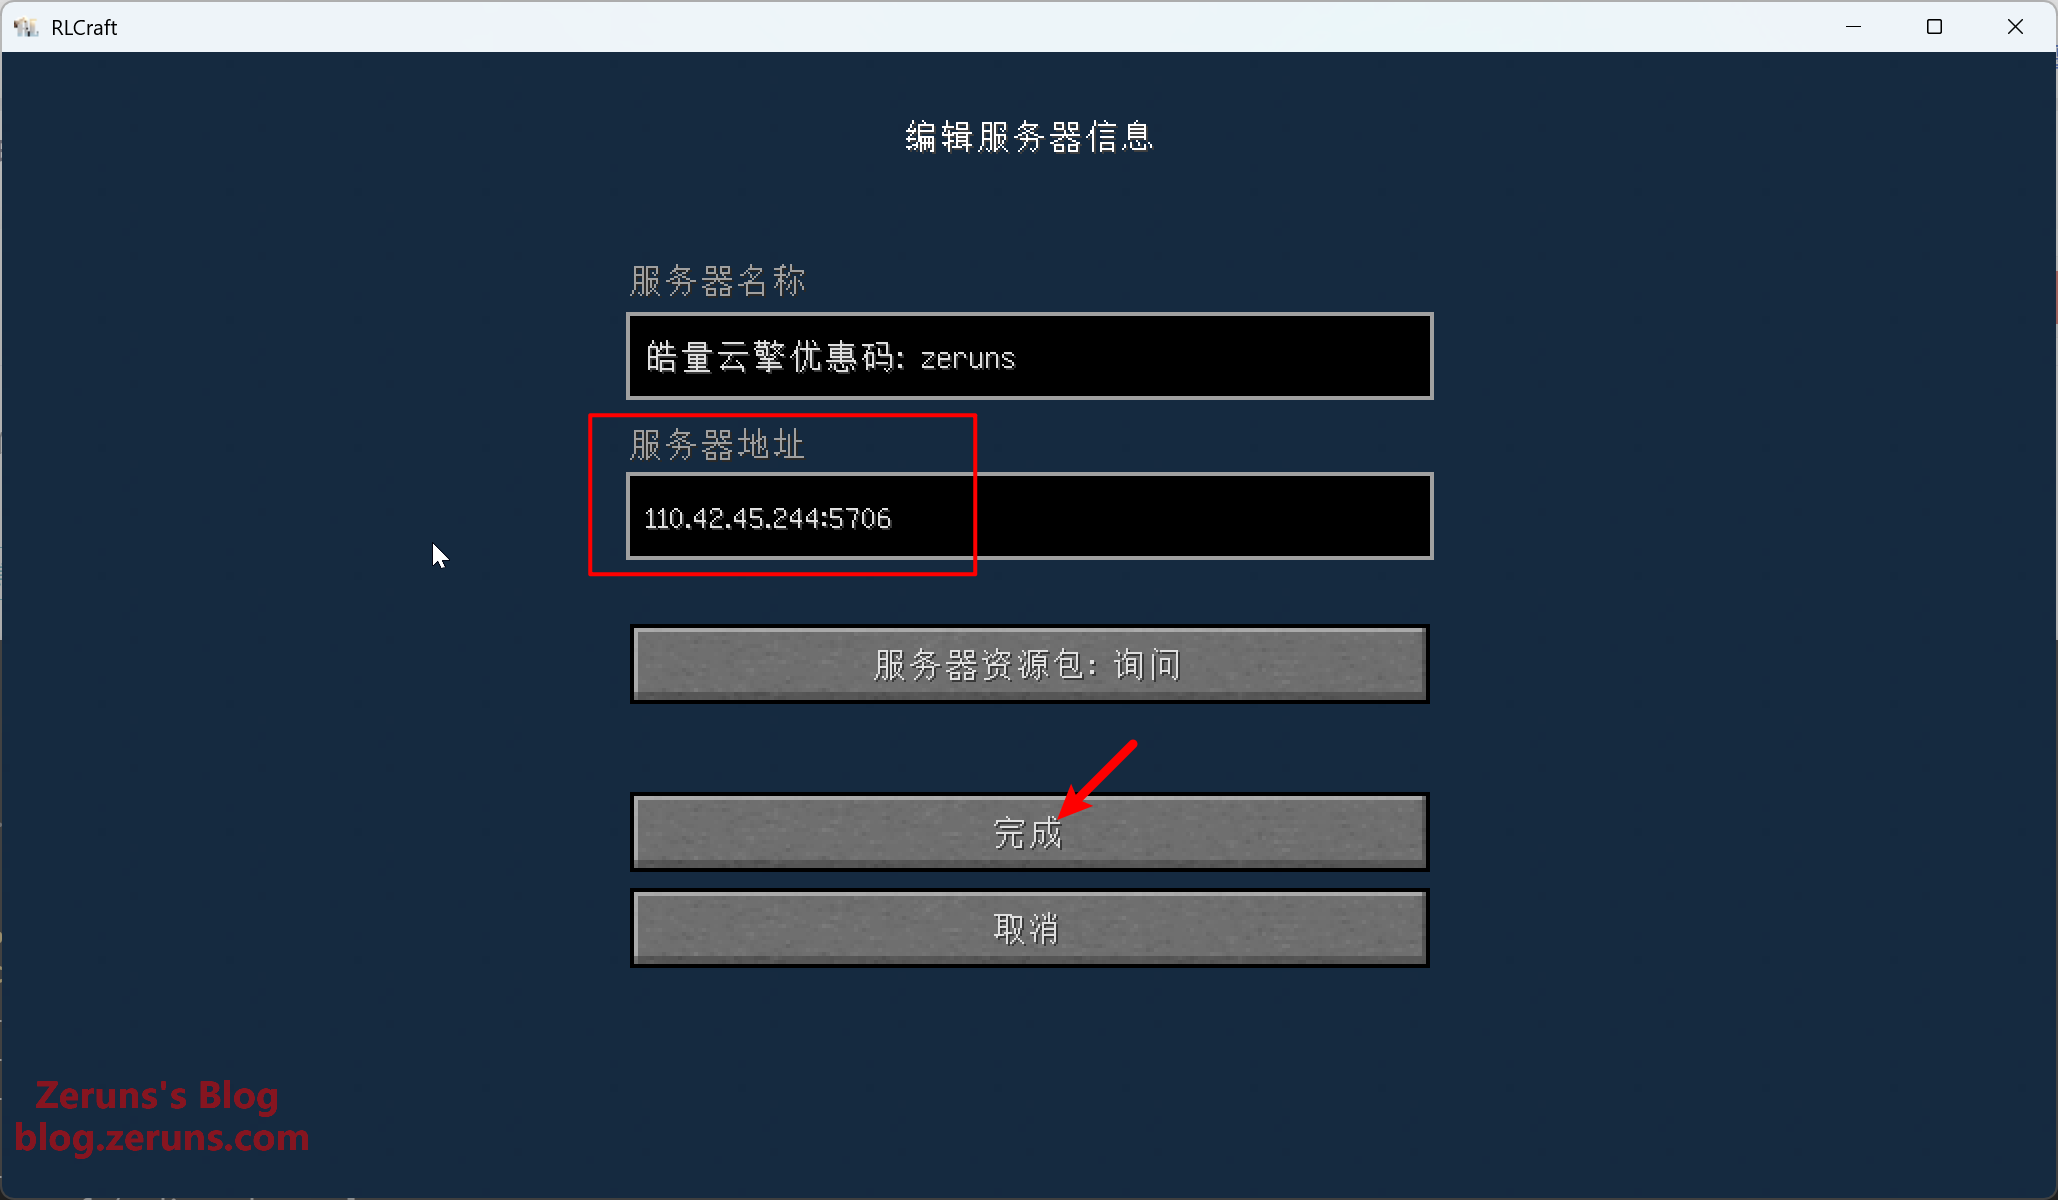The width and height of the screenshot is (2058, 1200).
Task: Focus the 服务器名称 text field
Action: (1029, 356)
